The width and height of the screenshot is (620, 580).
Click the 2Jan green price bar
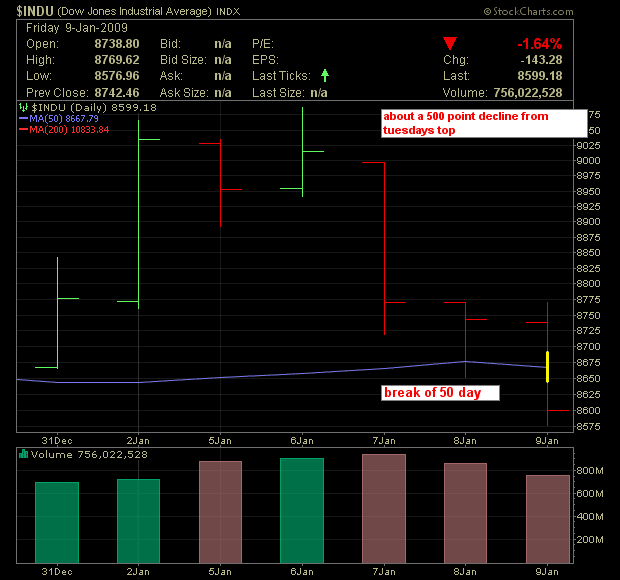(138, 214)
